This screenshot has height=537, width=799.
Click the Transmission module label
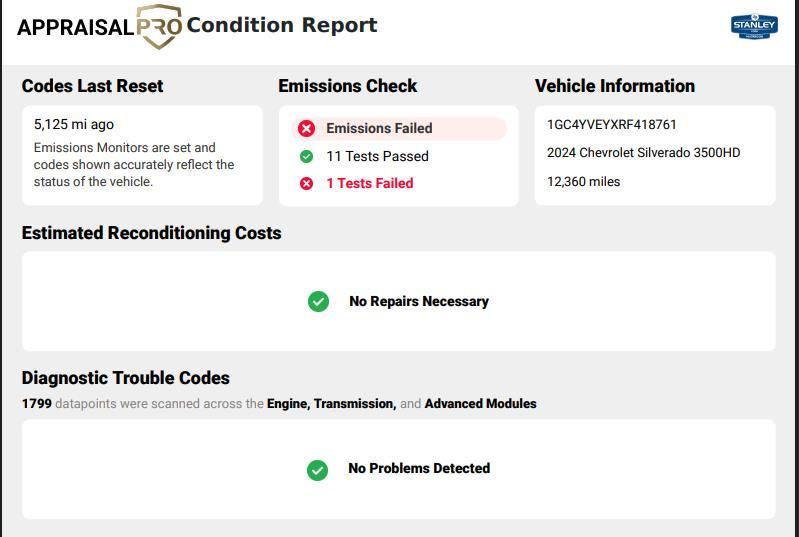(x=355, y=404)
